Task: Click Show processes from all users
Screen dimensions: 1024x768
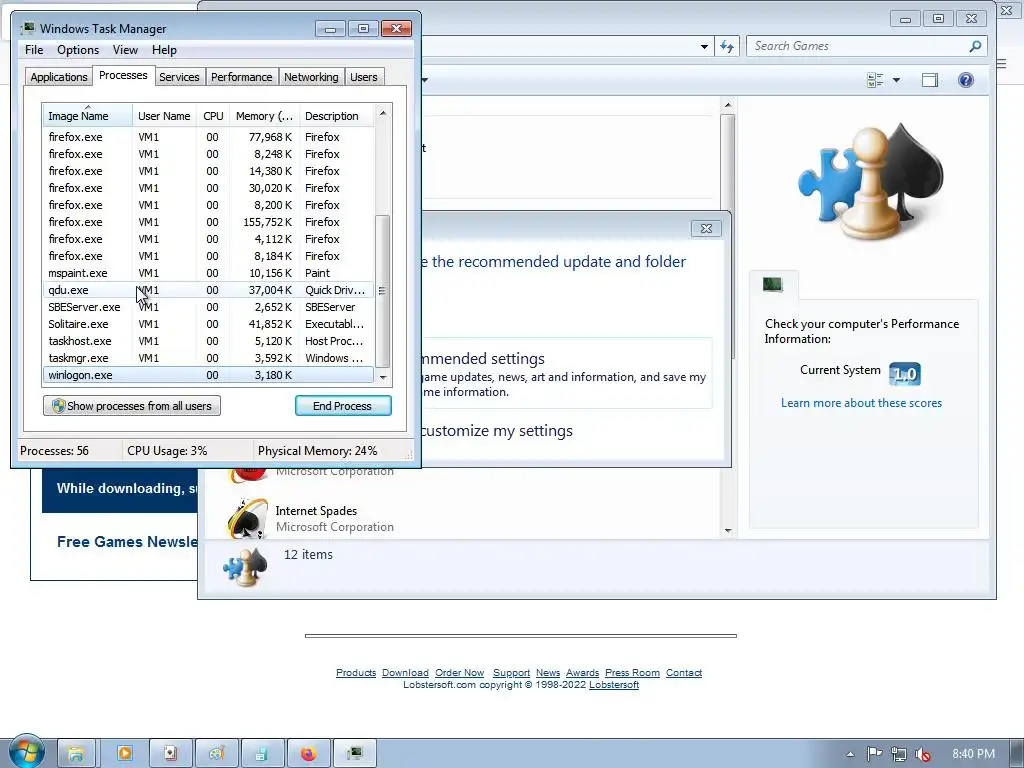Action: 132,406
